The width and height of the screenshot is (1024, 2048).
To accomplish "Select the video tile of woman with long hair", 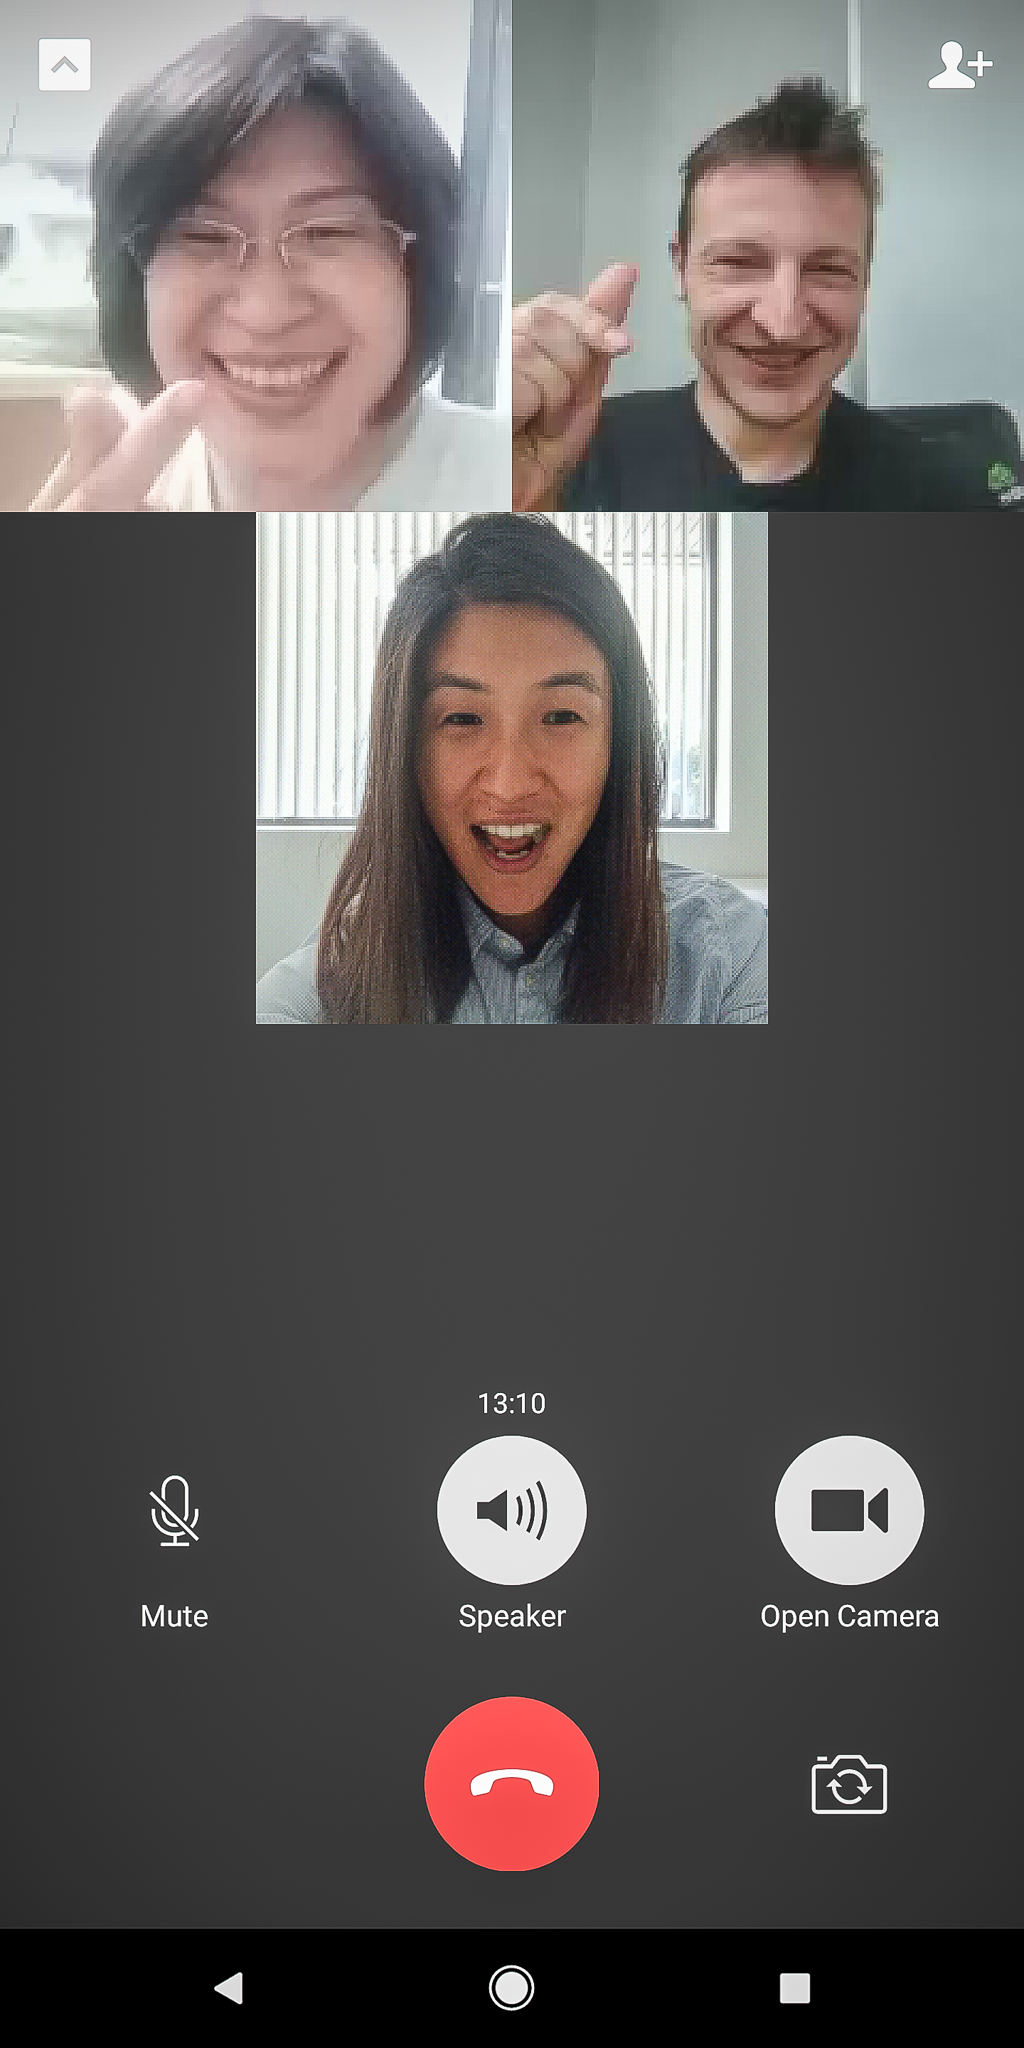I will point(512,768).
